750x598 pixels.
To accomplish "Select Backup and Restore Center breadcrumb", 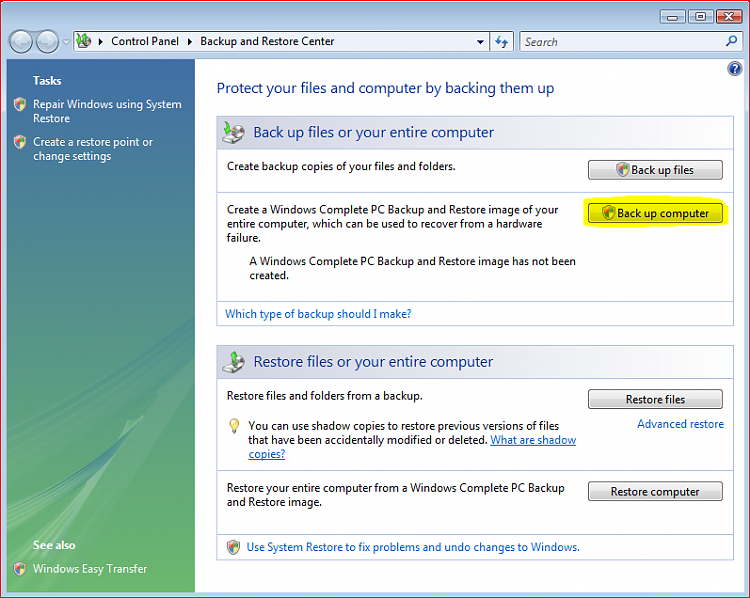I will pos(267,42).
